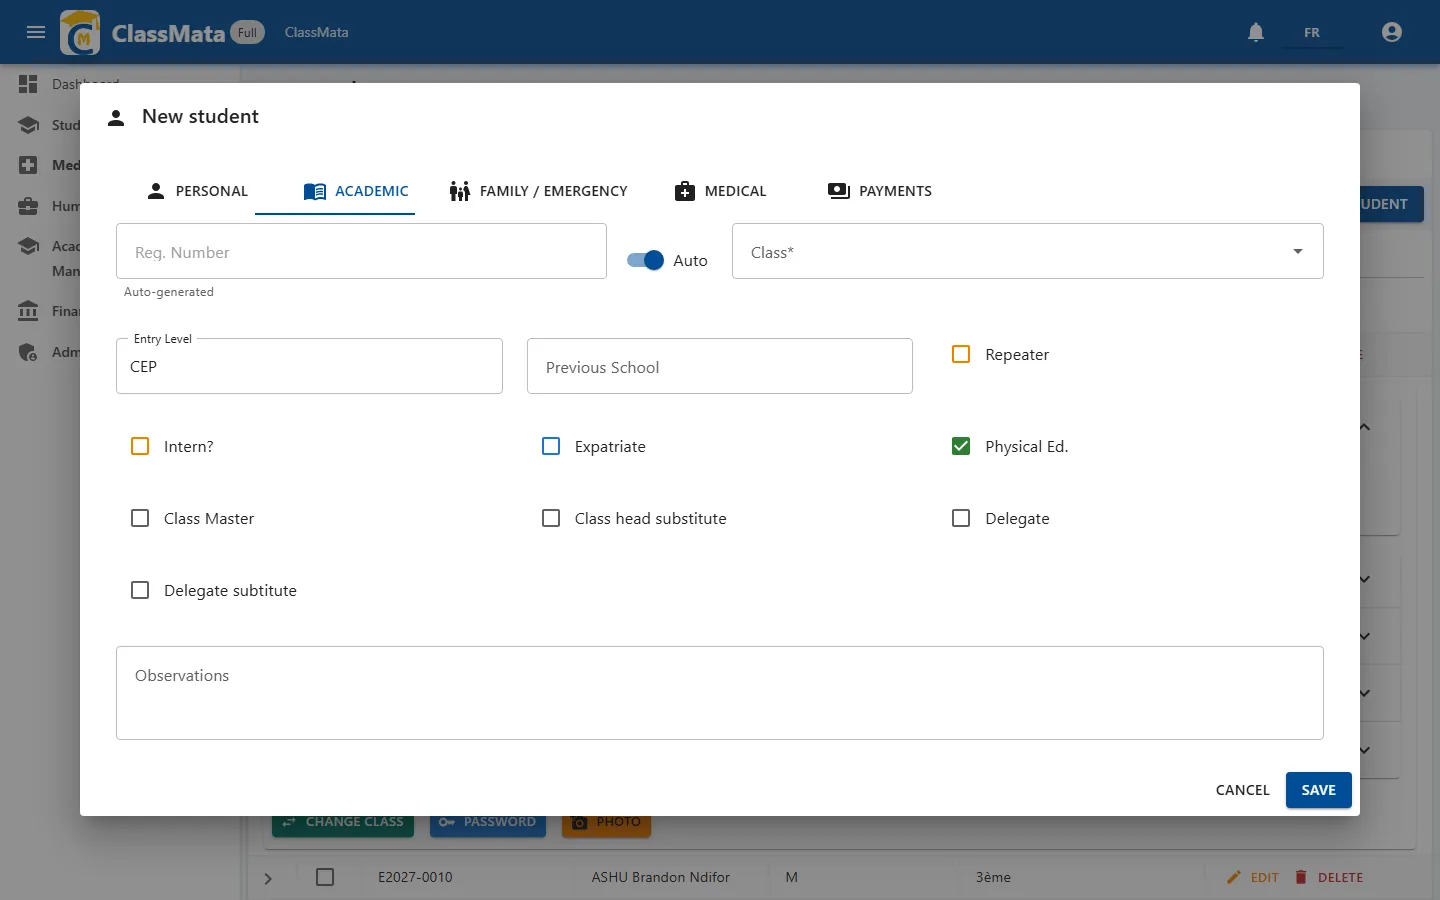The image size is (1440, 900).
Task: Uncheck the Physical Ed. checkbox
Action: click(x=961, y=446)
